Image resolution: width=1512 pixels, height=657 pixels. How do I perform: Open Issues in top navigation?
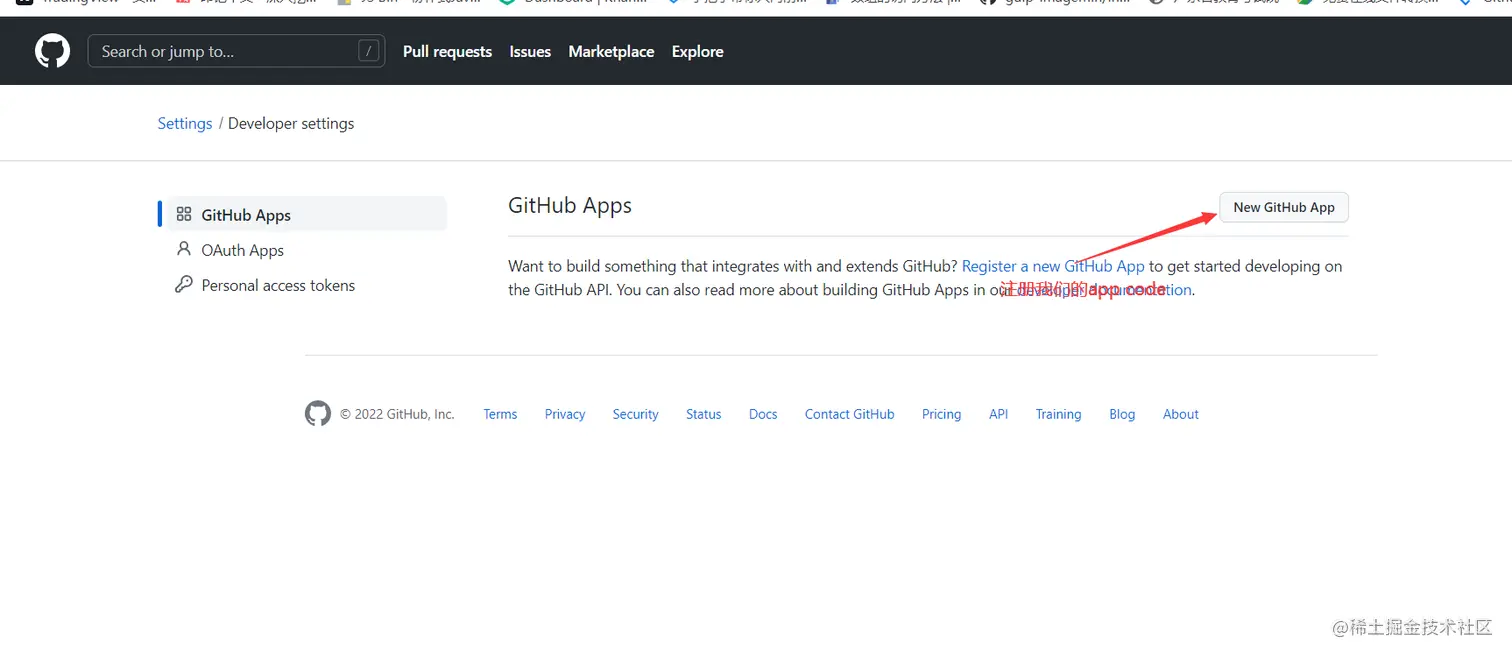click(530, 52)
